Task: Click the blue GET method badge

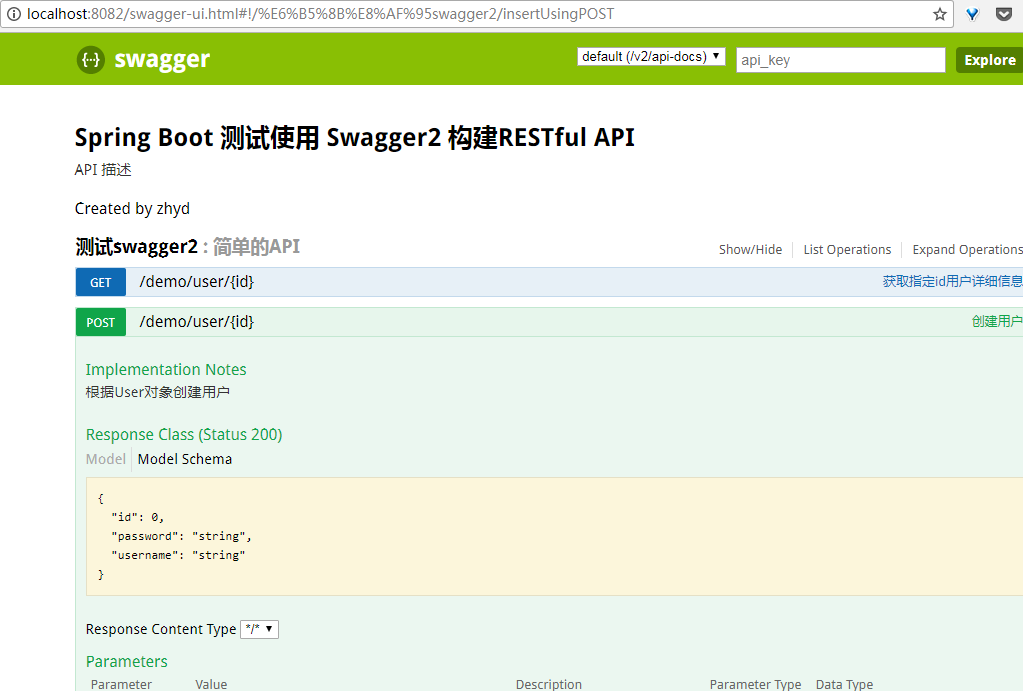Action: pyautogui.click(x=100, y=282)
